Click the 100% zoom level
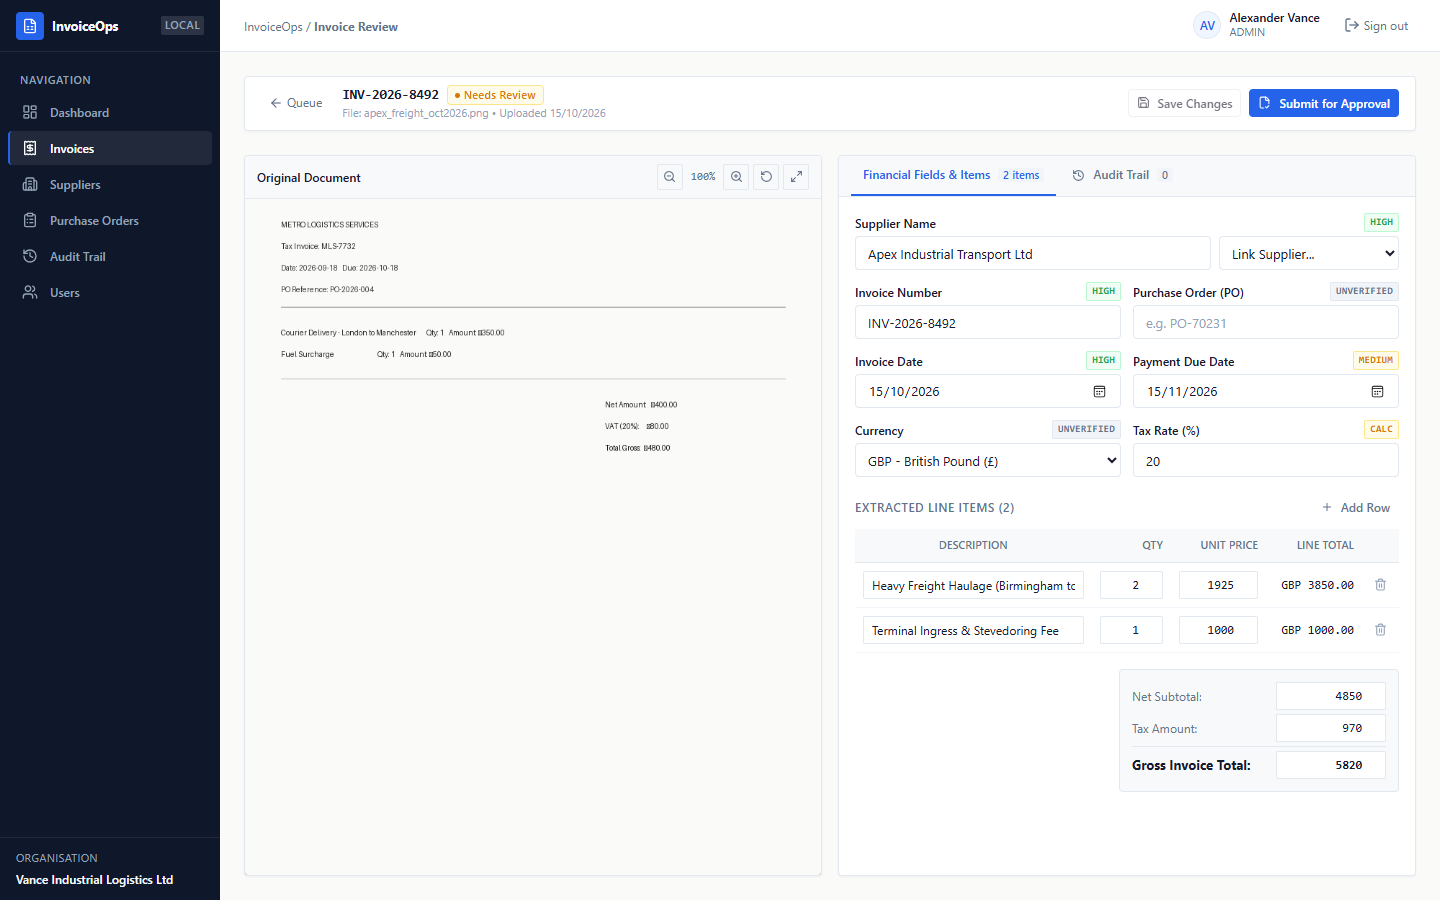1440x900 pixels. (703, 177)
